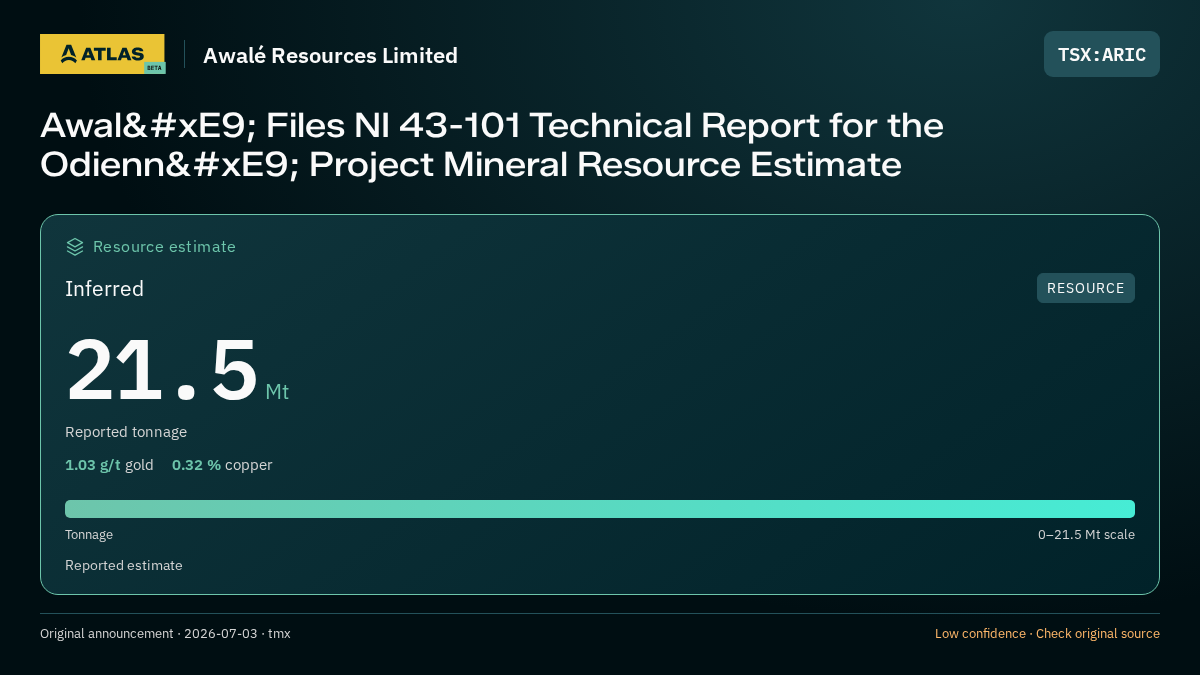Viewport: 1200px width, 675px height.
Task: Open the Awalé Resources Limited company name
Action: 330,56
